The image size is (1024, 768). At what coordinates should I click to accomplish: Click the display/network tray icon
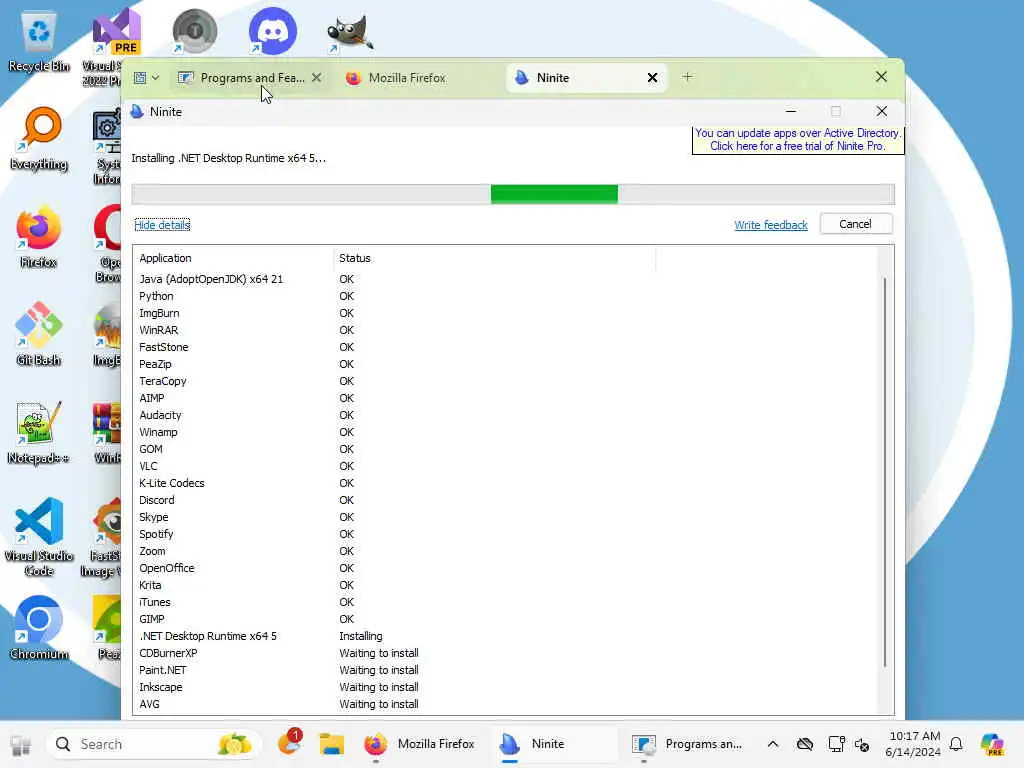pos(836,744)
